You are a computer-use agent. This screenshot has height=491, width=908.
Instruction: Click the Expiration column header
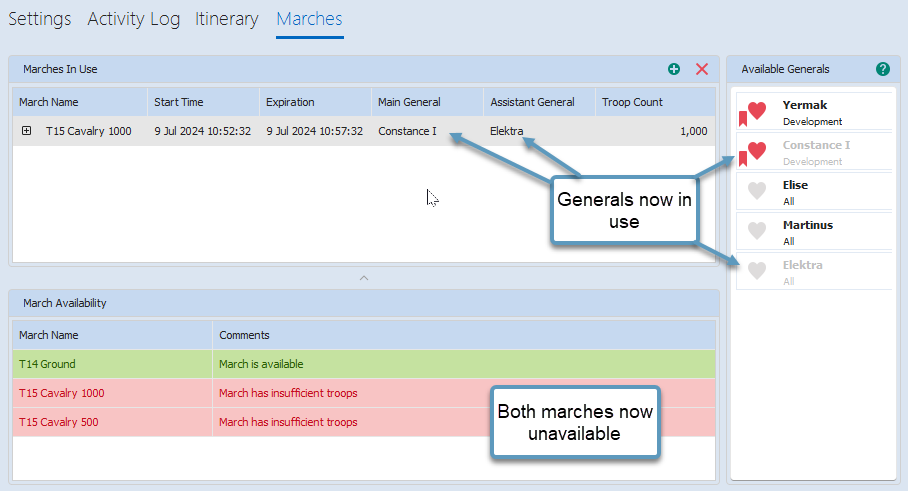click(290, 102)
